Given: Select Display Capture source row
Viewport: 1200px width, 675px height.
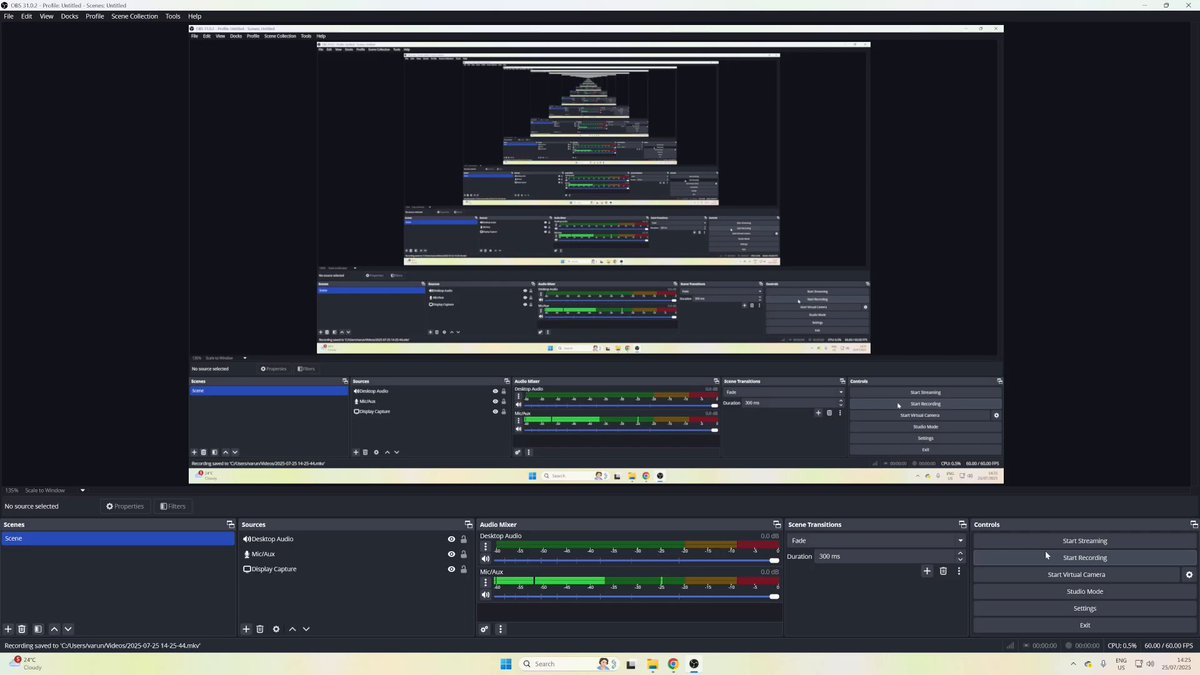Looking at the screenshot, I should (x=355, y=569).
